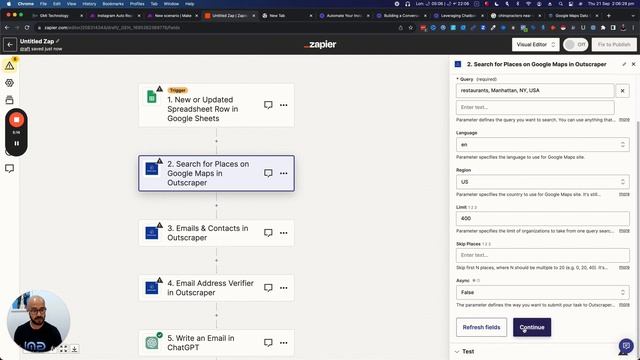Expand more text under Limit description
Screen dimensions: 640x360
pos(624,231)
